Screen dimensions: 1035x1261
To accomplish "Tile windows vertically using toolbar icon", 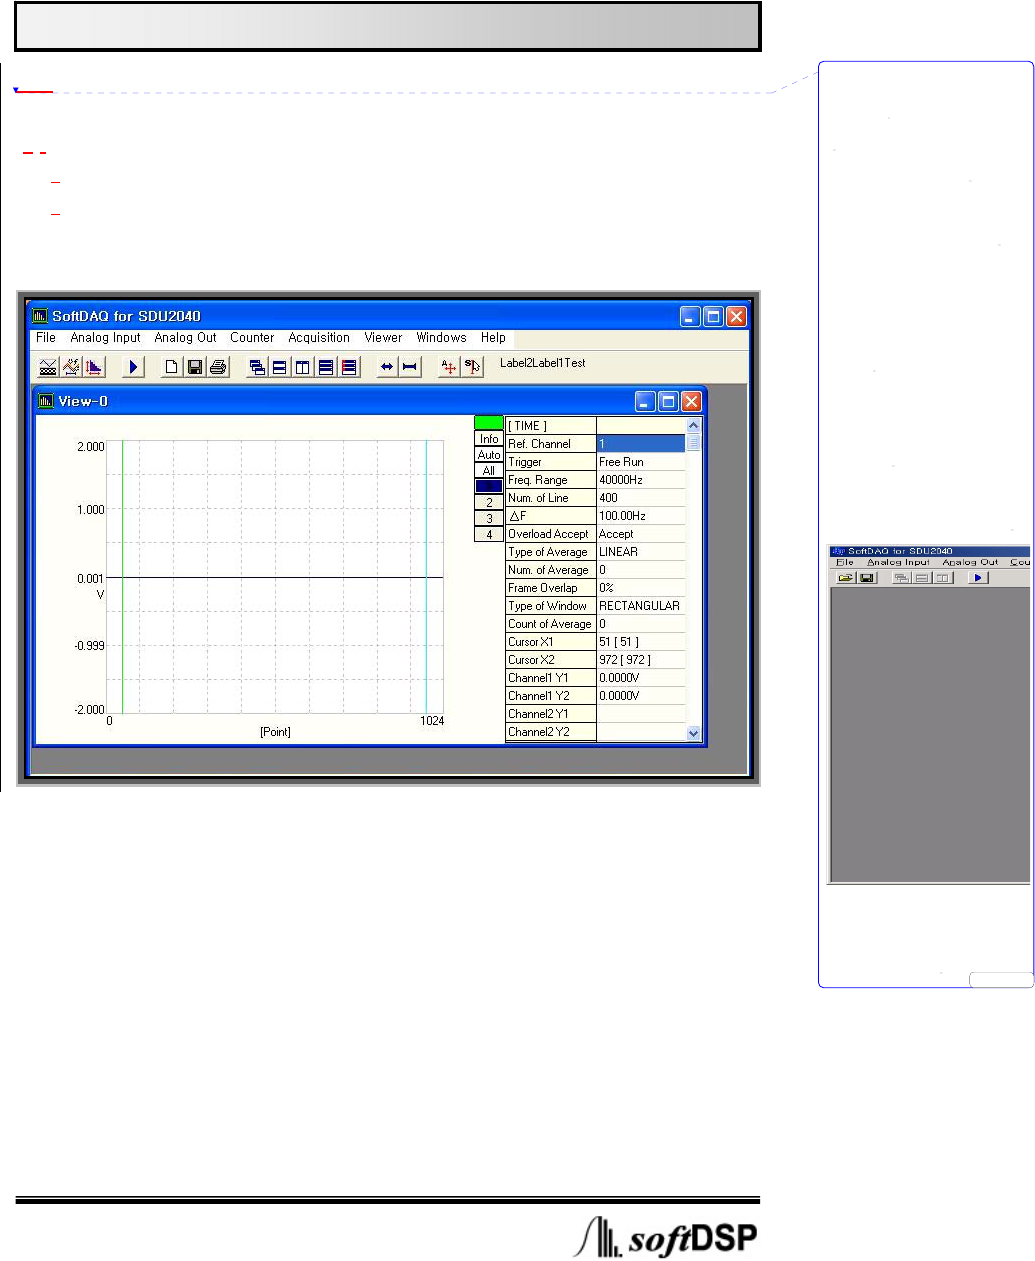I will coord(303,367).
